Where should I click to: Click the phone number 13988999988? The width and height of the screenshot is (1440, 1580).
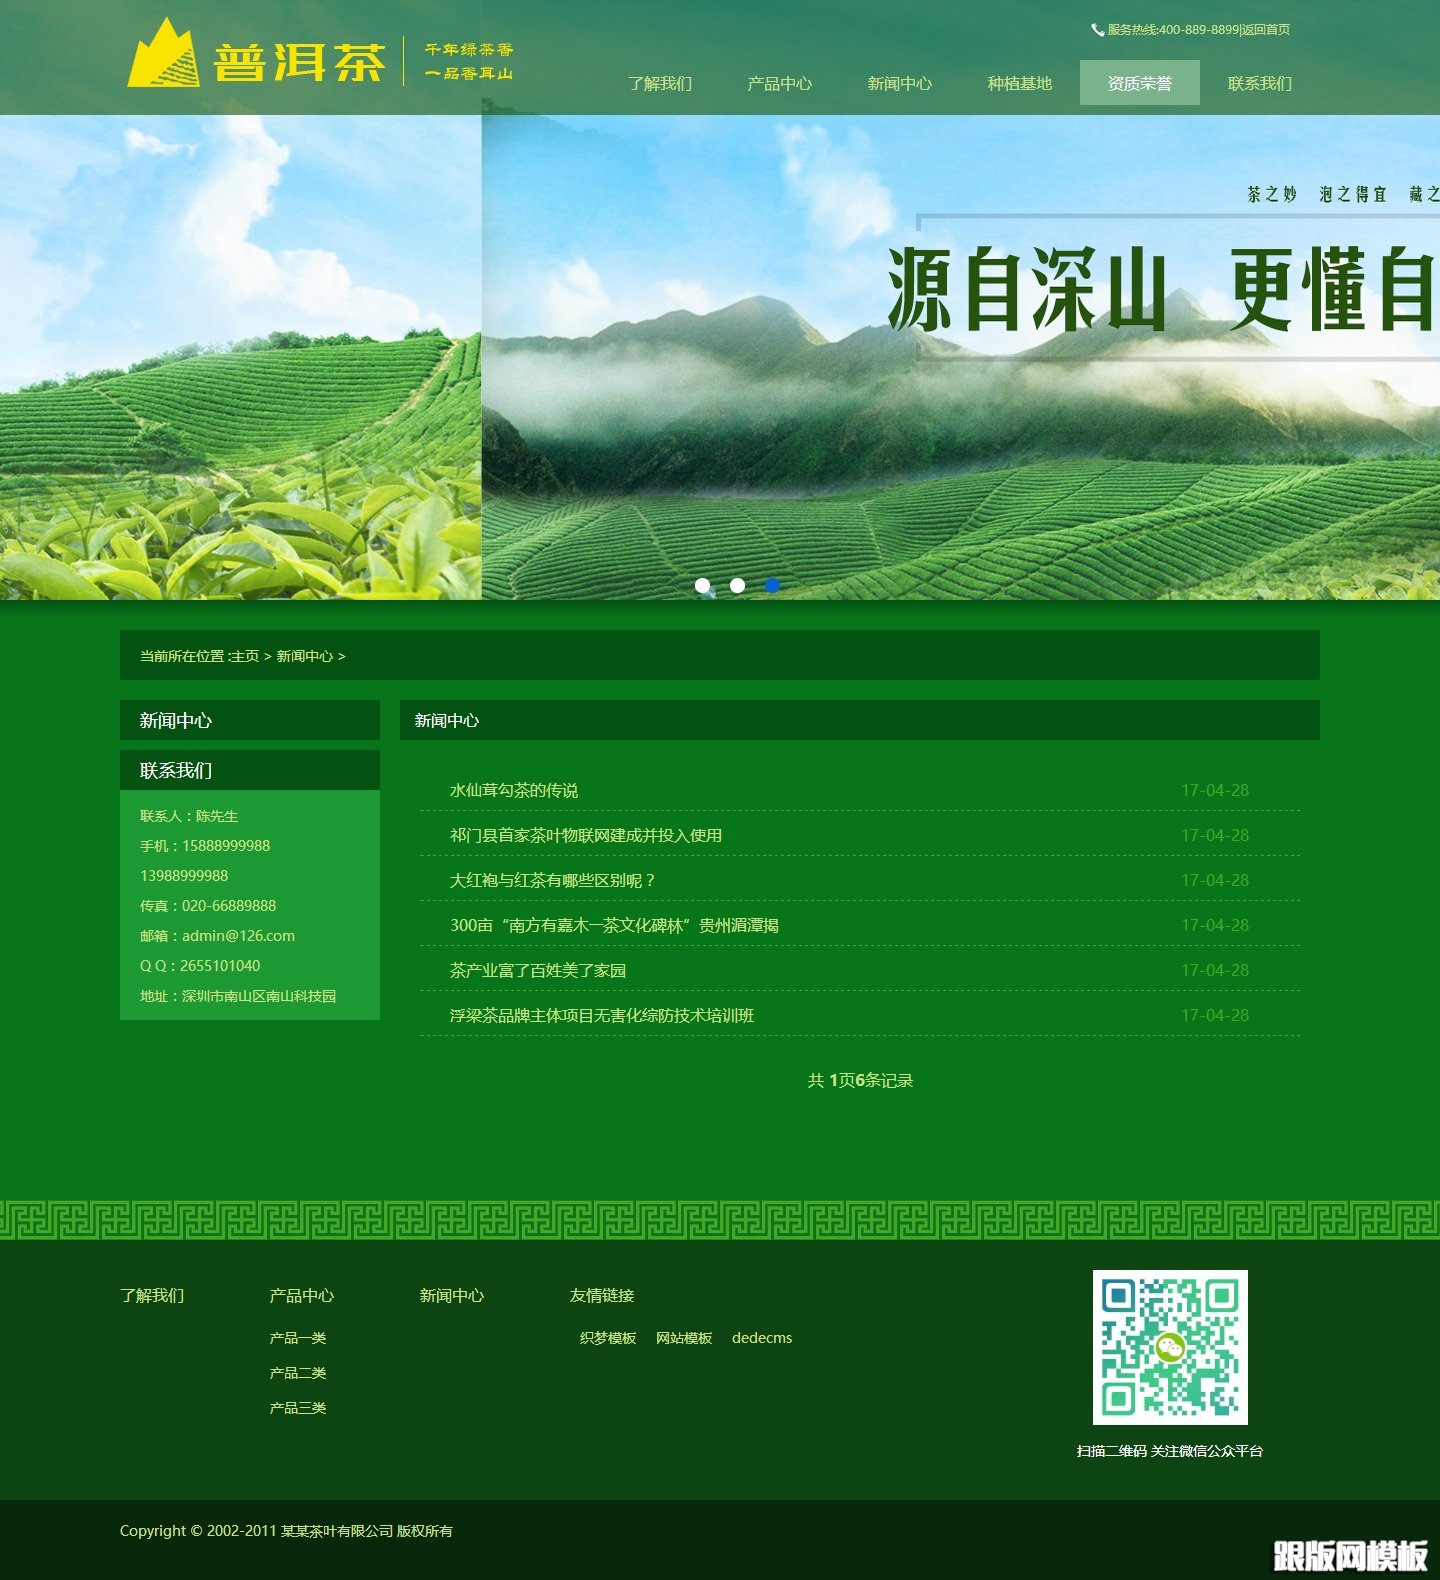tap(184, 876)
